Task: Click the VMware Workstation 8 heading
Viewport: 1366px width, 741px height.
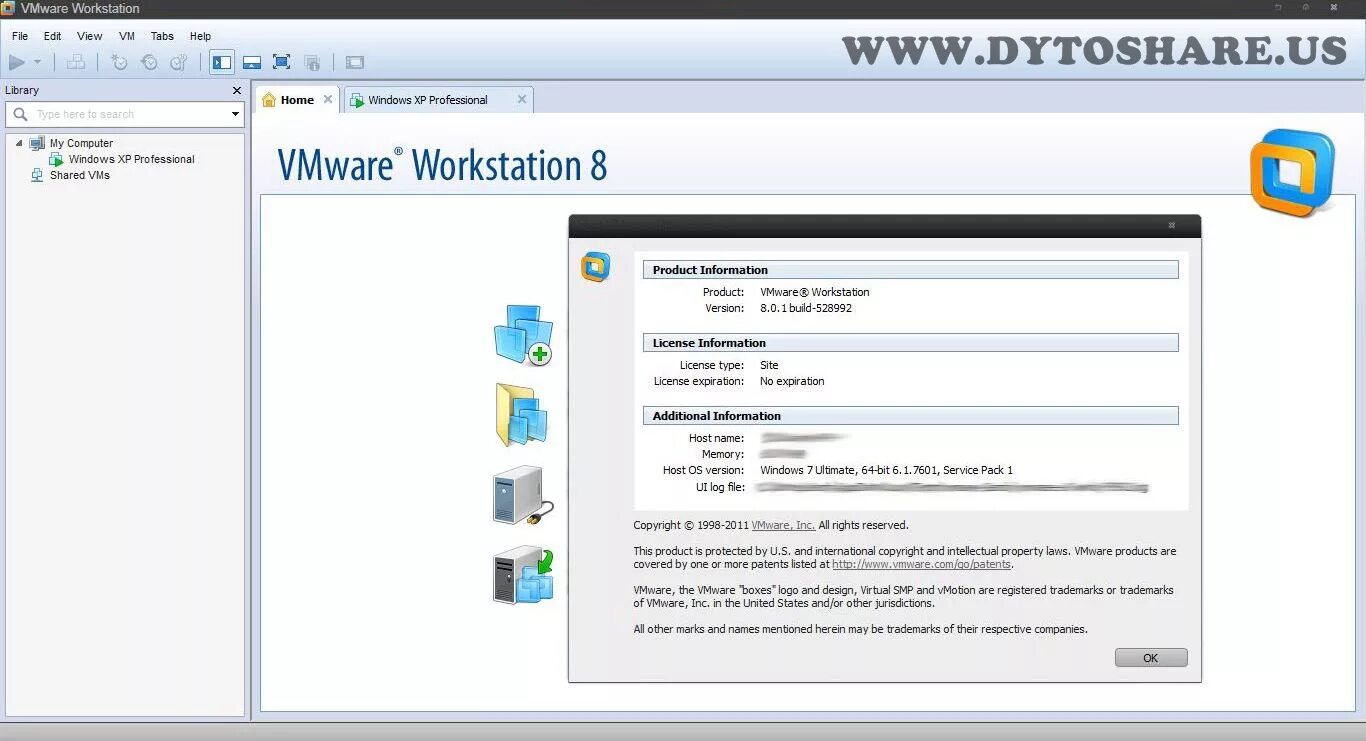Action: coord(442,165)
